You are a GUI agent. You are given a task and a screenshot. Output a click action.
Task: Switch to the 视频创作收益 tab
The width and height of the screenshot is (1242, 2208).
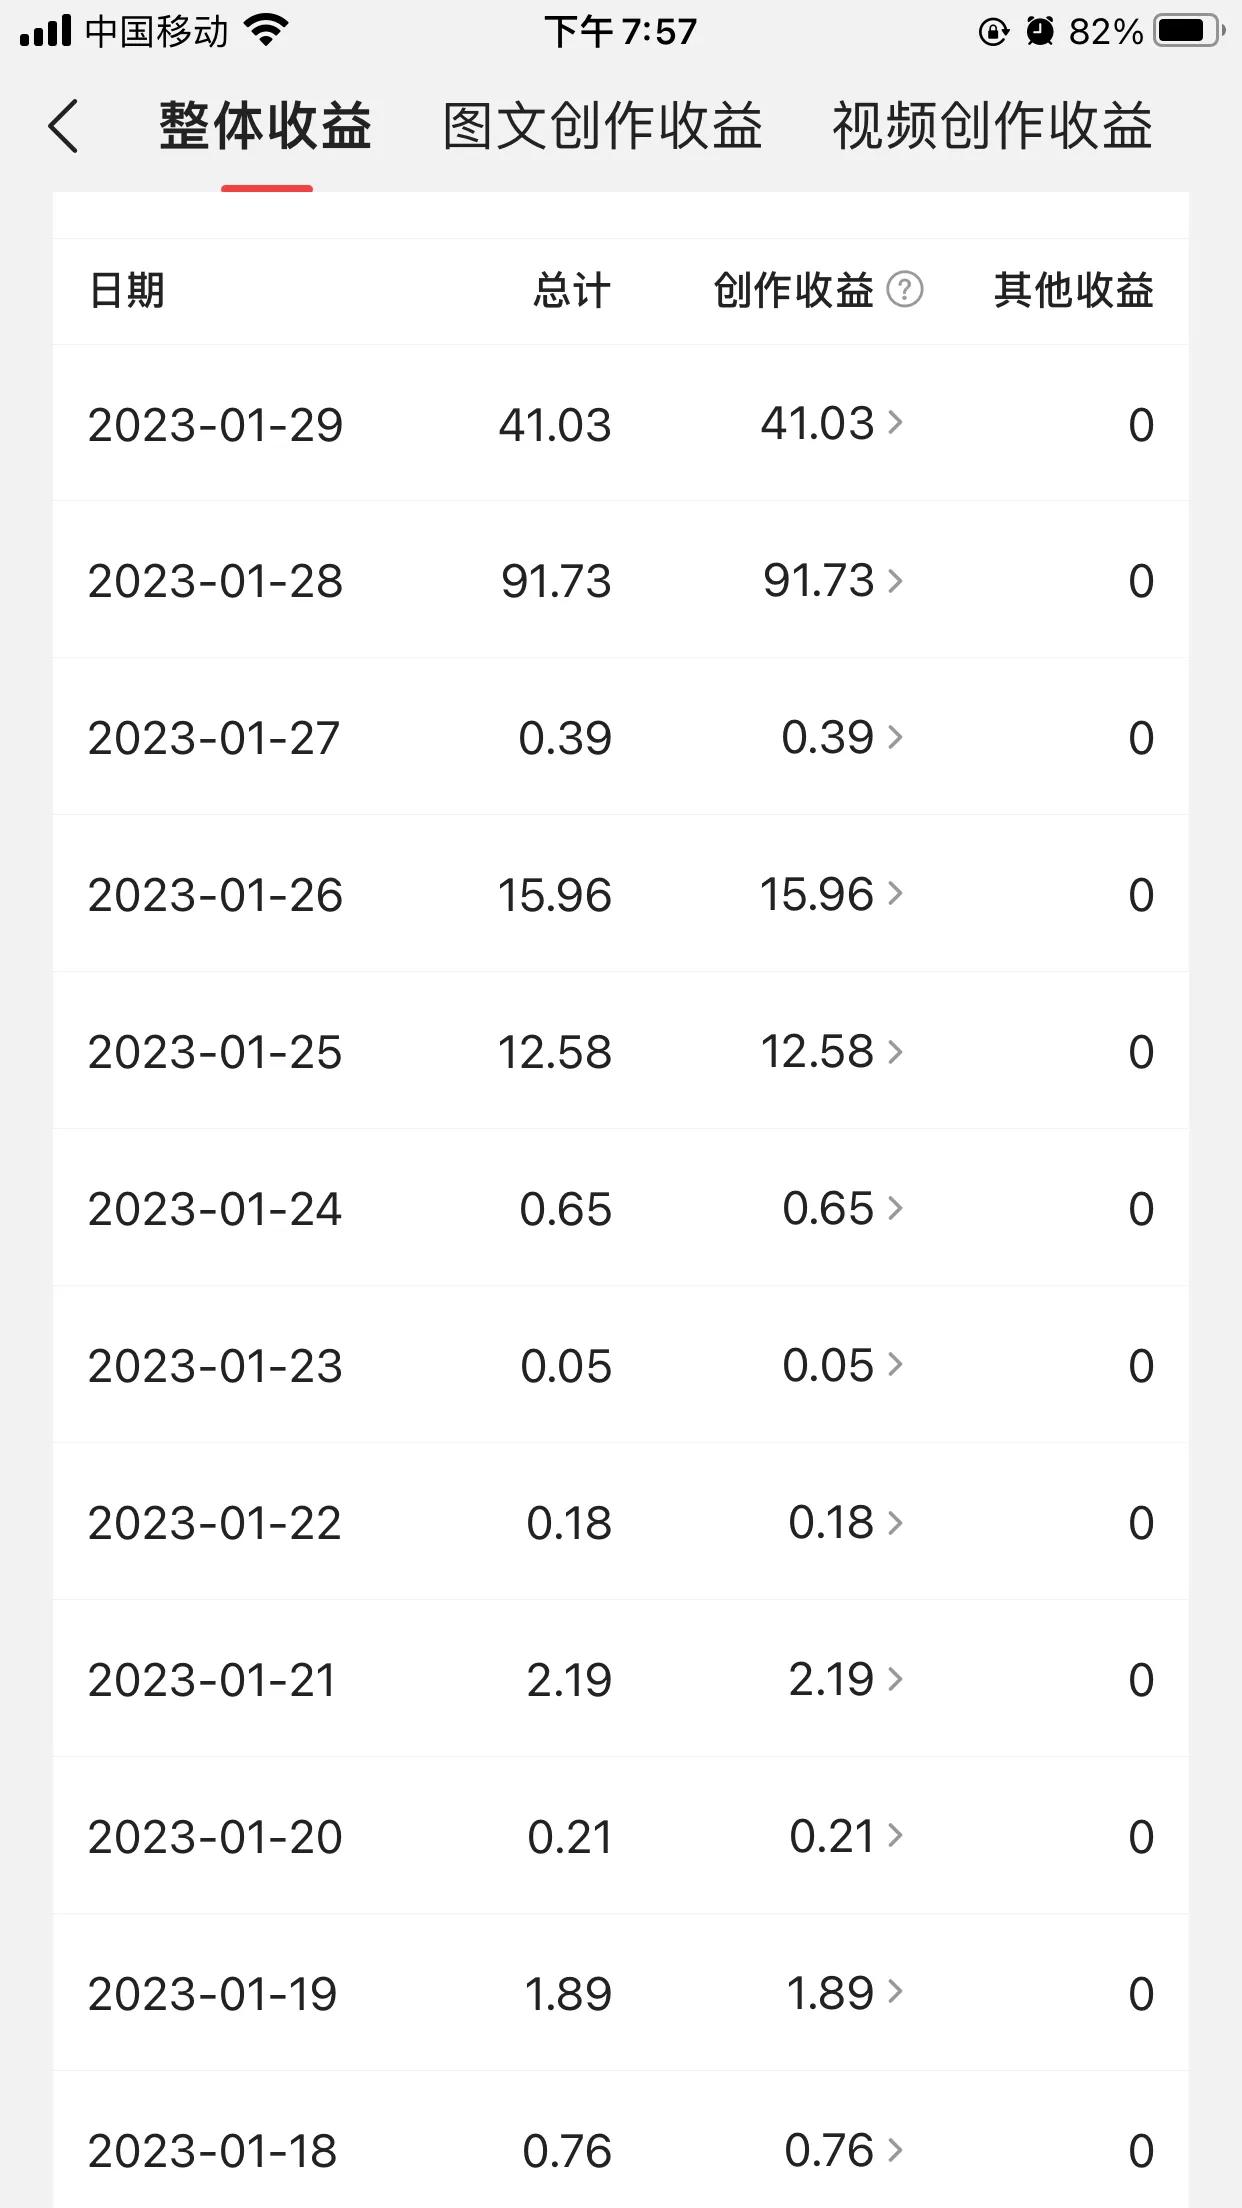993,126
